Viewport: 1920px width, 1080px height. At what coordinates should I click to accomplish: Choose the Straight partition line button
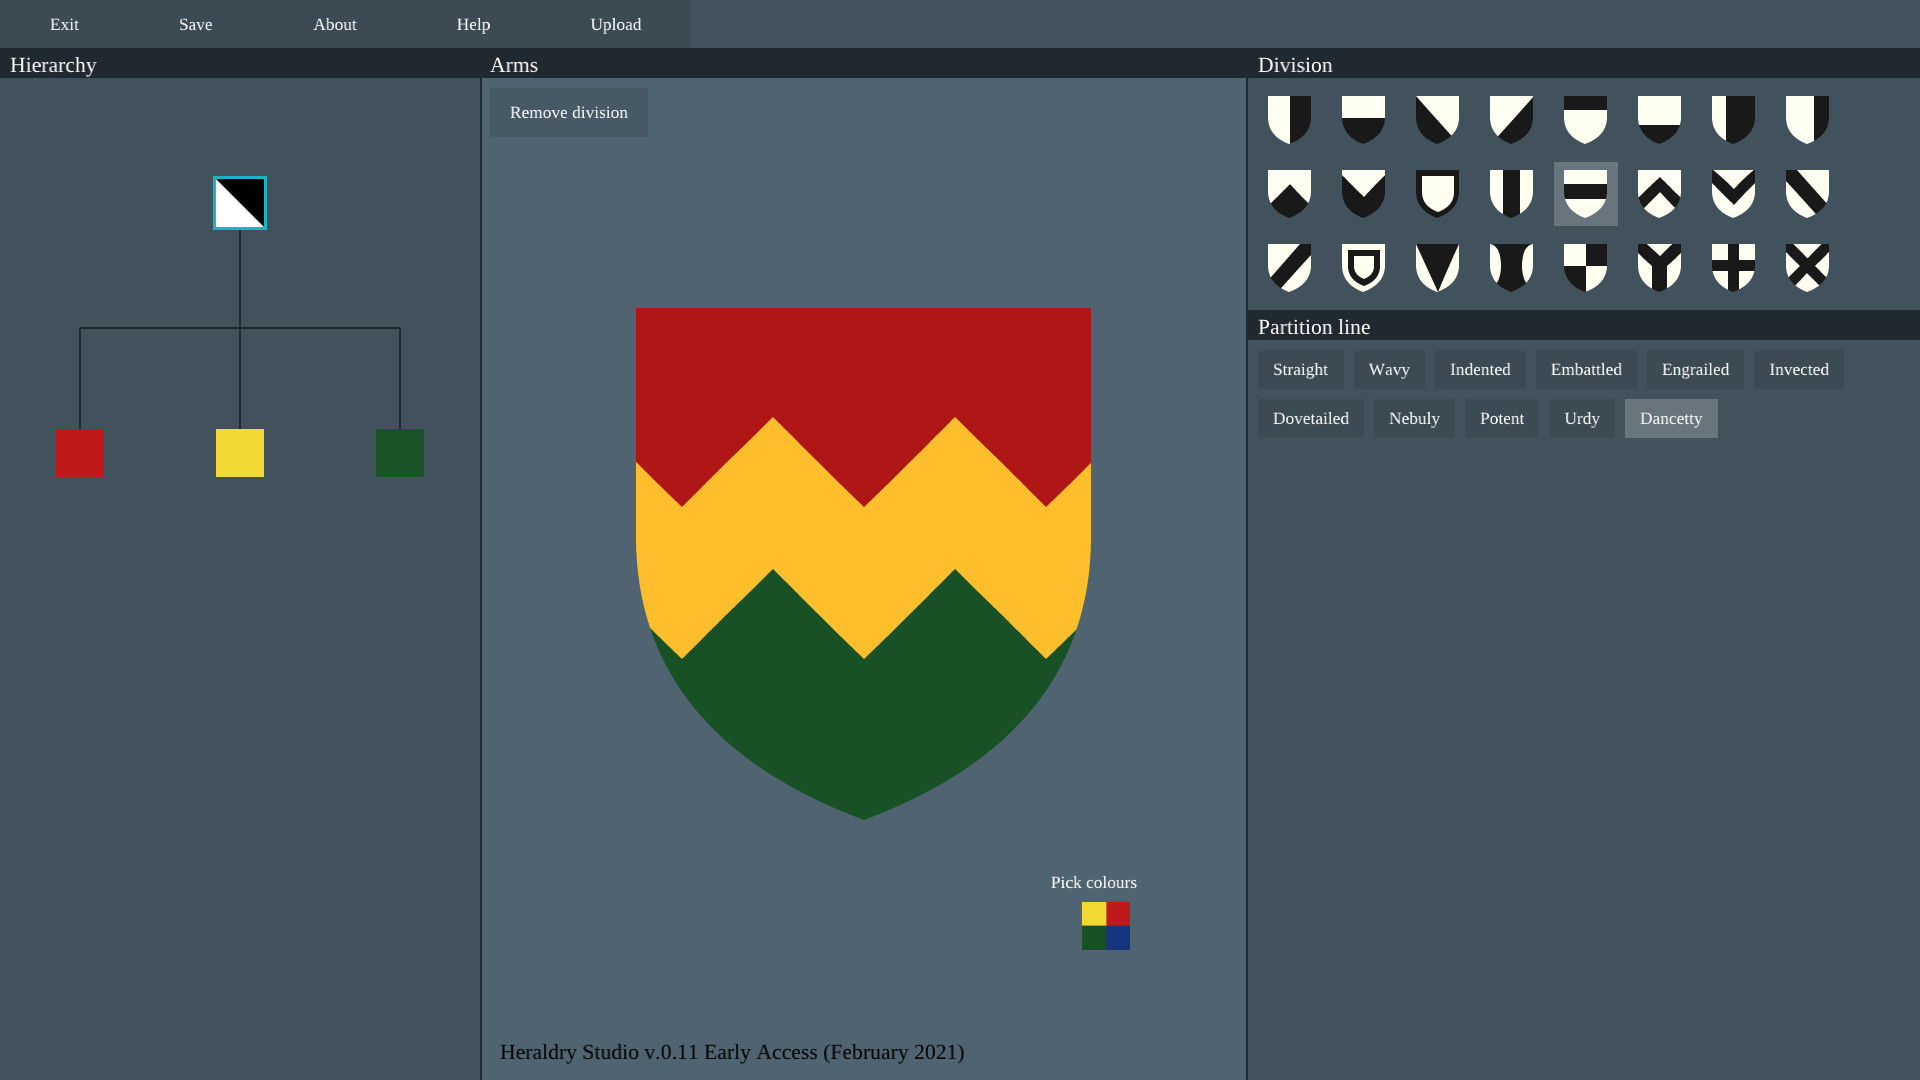(x=1300, y=370)
